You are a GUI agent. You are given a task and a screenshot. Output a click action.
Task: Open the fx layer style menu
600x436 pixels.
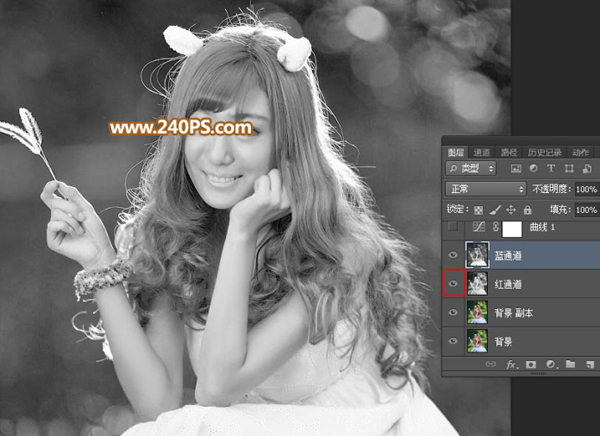[512, 365]
